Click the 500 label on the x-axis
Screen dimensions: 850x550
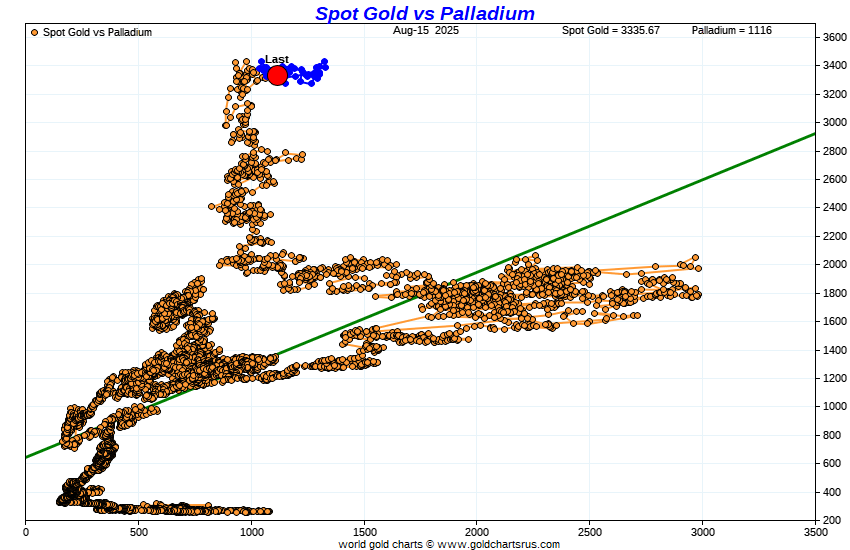(x=138, y=533)
